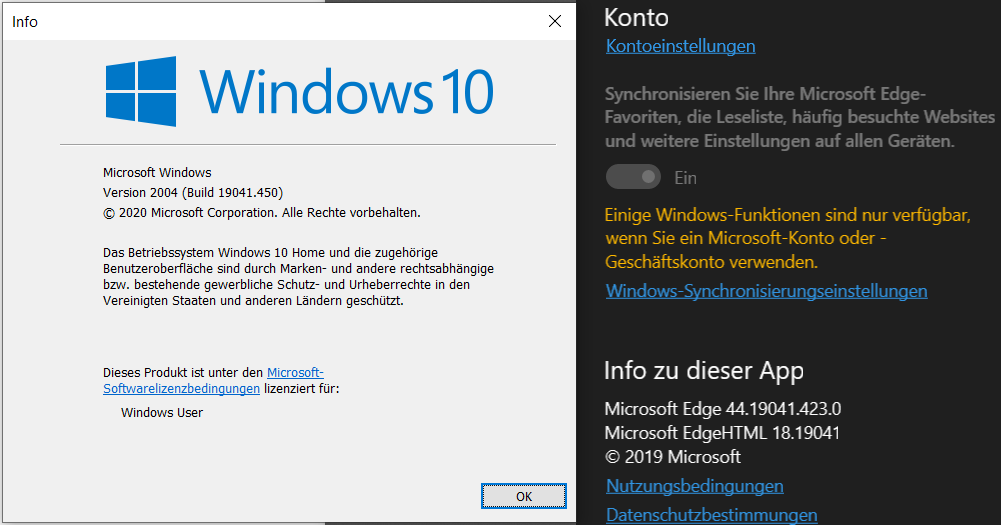The width and height of the screenshot is (1001, 525).
Task: Click the Windows User licensee text
Action: 162,413
